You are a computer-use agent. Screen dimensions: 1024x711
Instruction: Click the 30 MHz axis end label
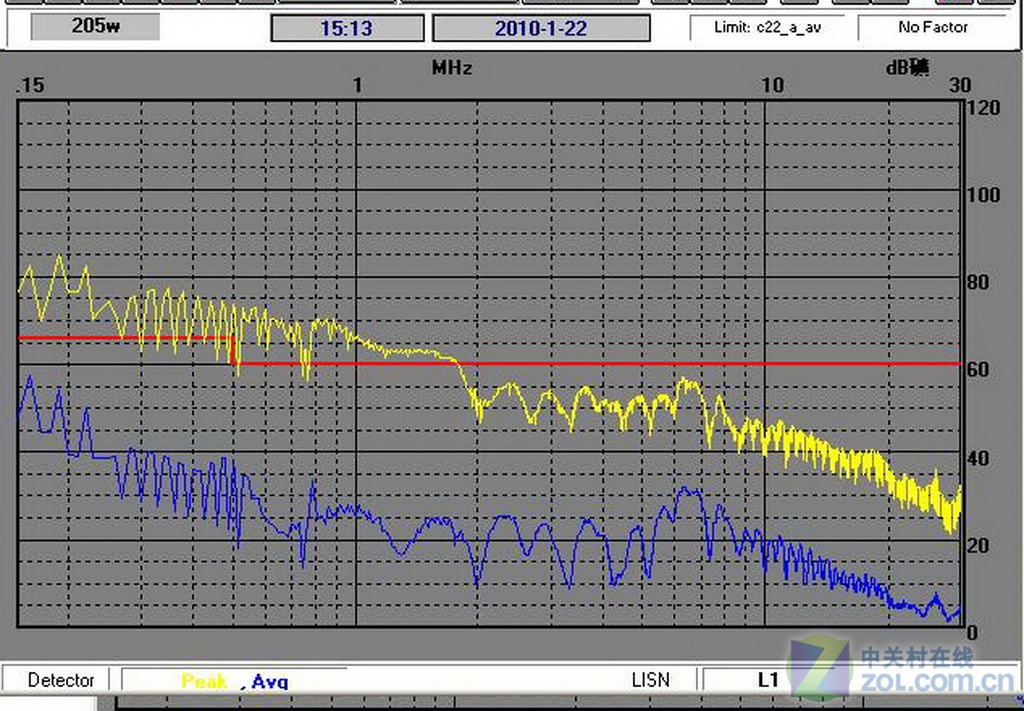point(959,86)
